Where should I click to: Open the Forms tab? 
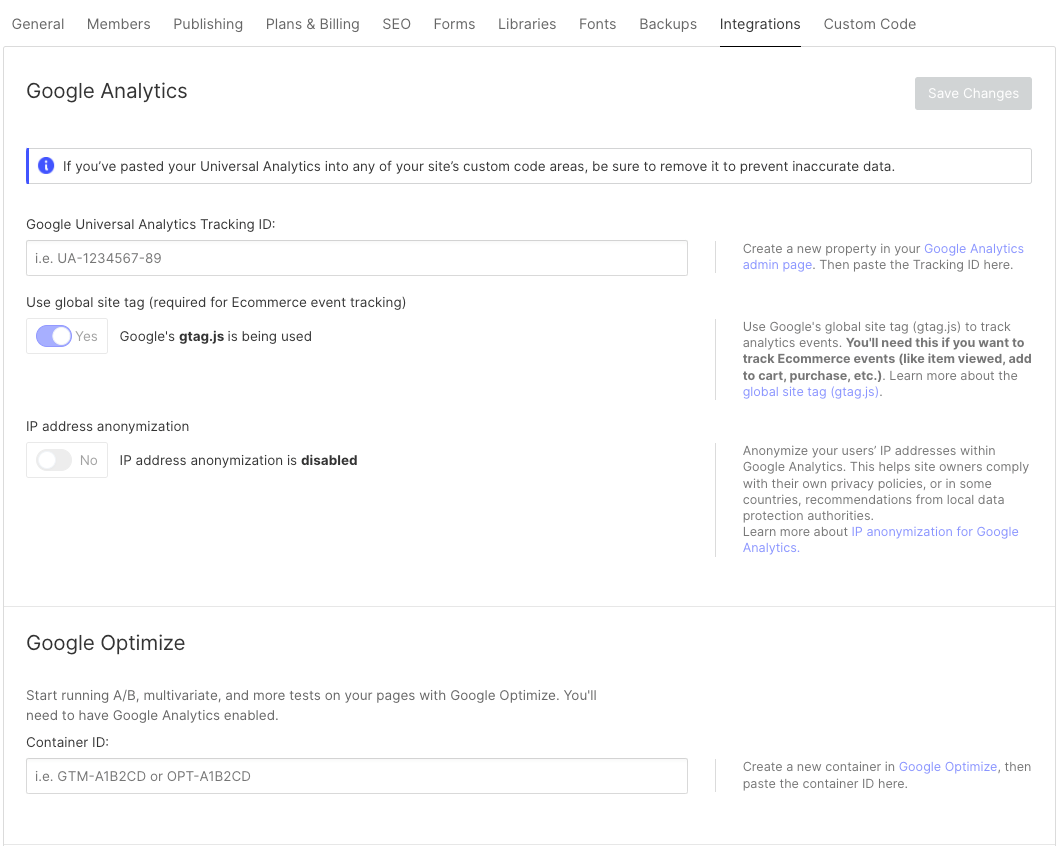(x=455, y=24)
